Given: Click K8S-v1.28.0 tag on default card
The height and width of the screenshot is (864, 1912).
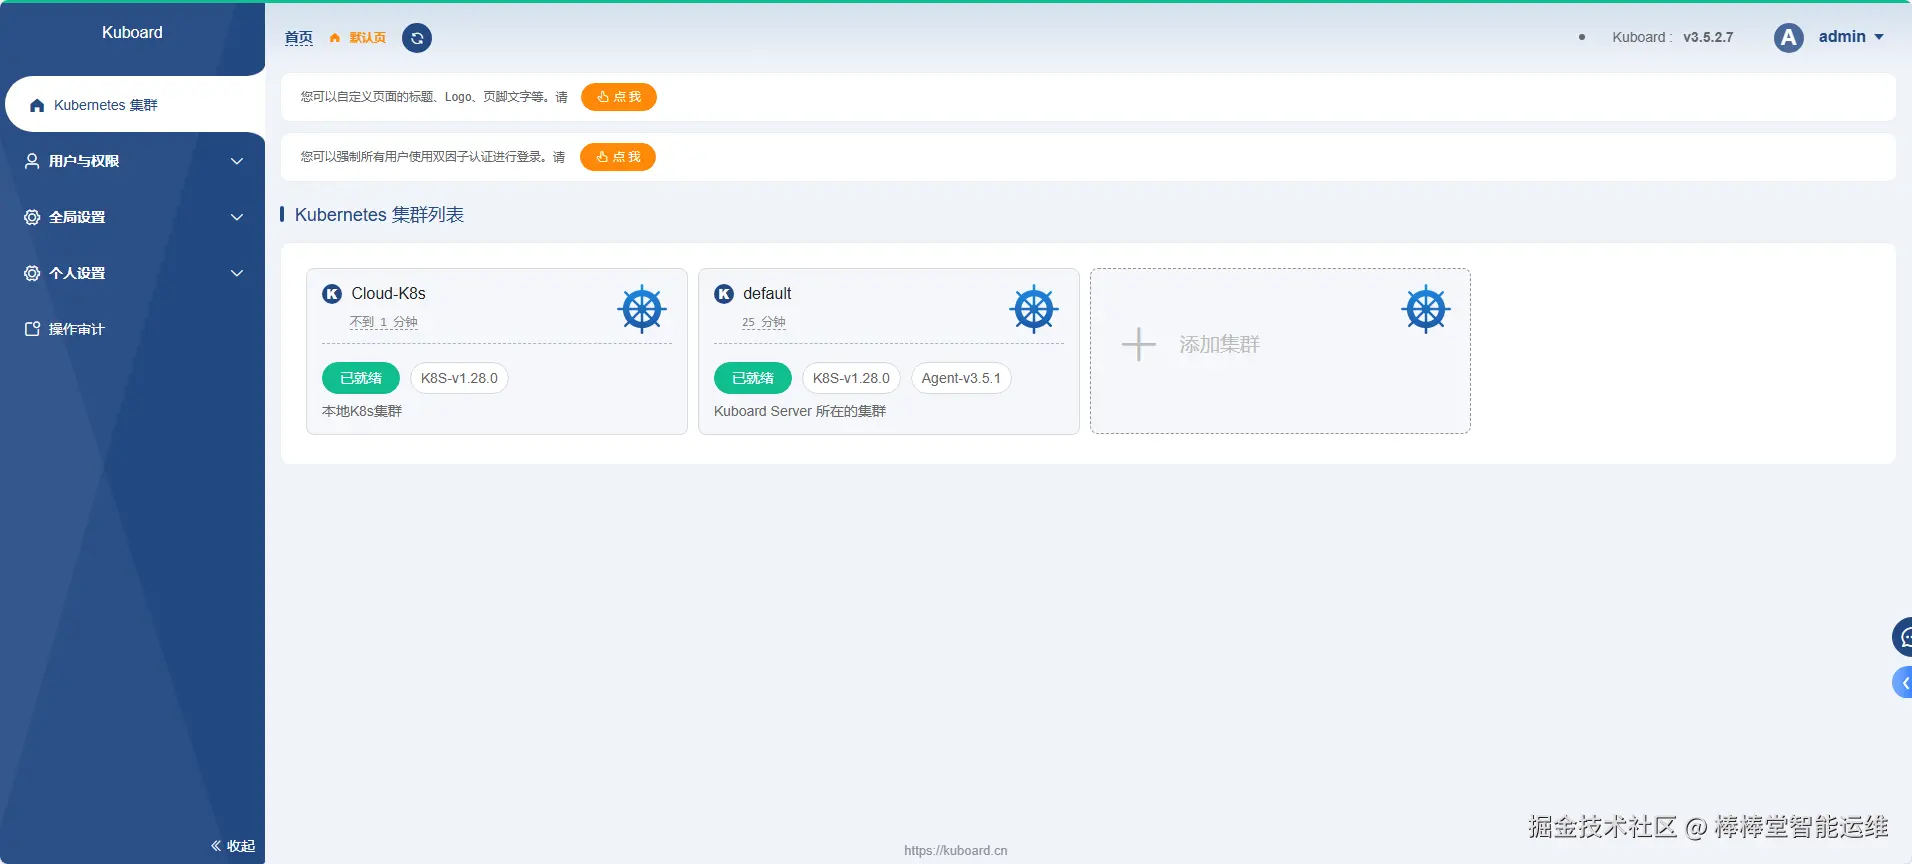Looking at the screenshot, I should tap(851, 378).
